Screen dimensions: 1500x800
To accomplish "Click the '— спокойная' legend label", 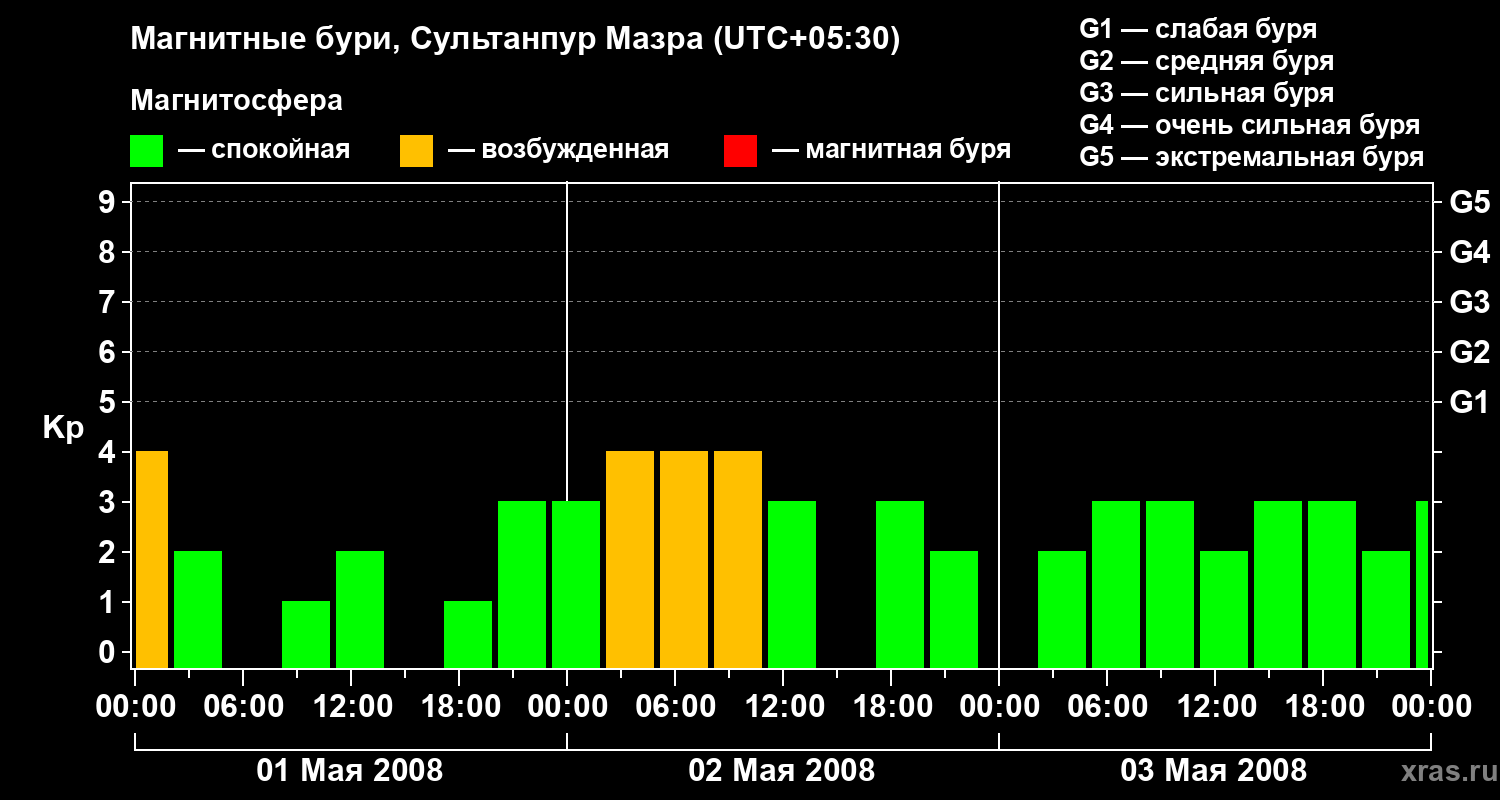I will click(x=264, y=151).
